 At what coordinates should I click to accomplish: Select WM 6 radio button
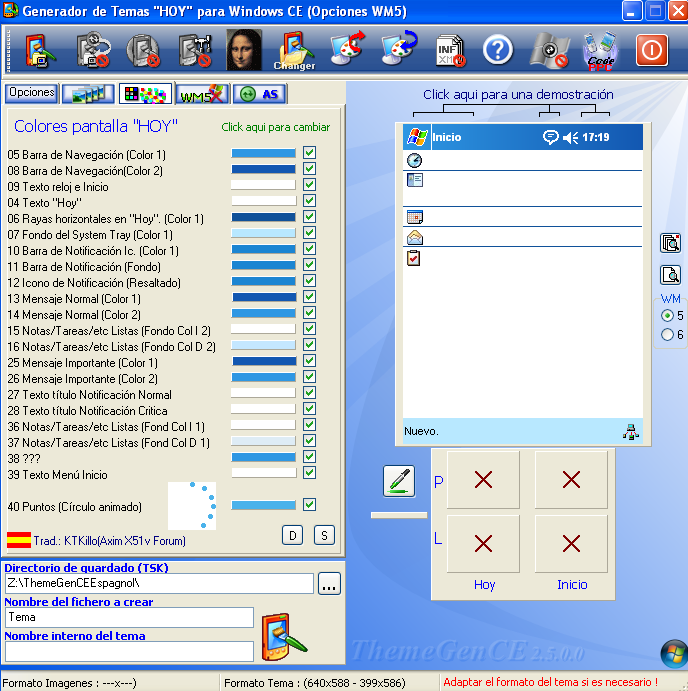point(667,334)
